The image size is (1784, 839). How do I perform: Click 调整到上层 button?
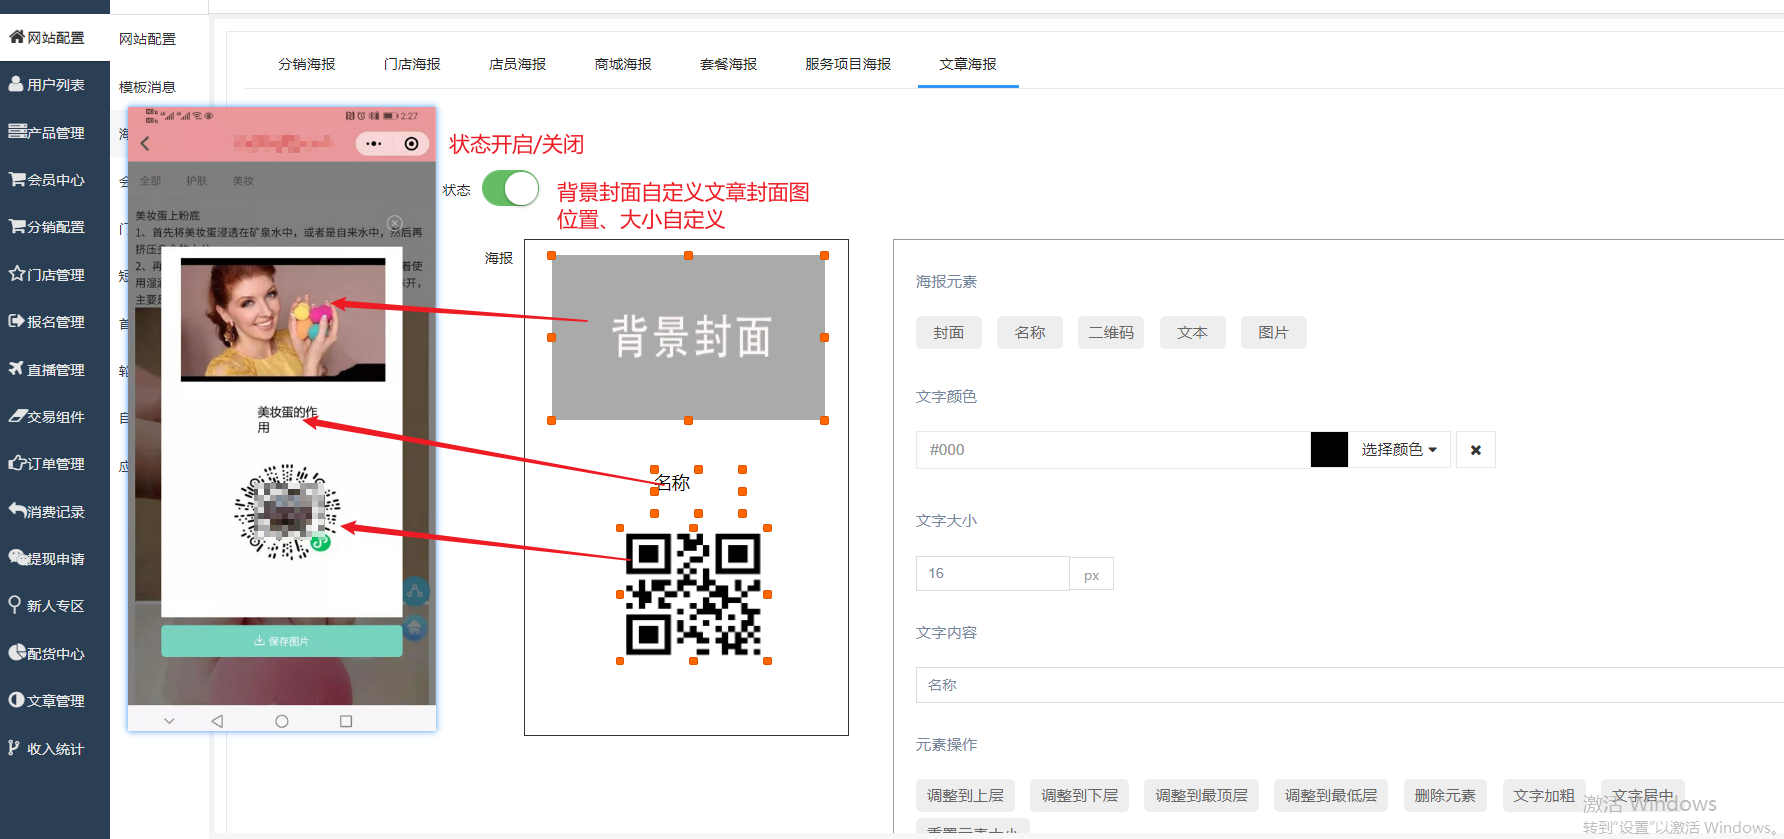(x=965, y=796)
